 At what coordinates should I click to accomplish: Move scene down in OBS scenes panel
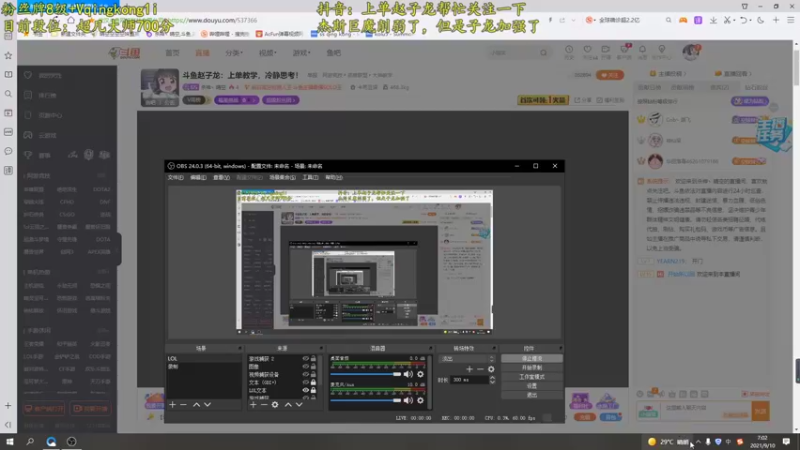208,405
